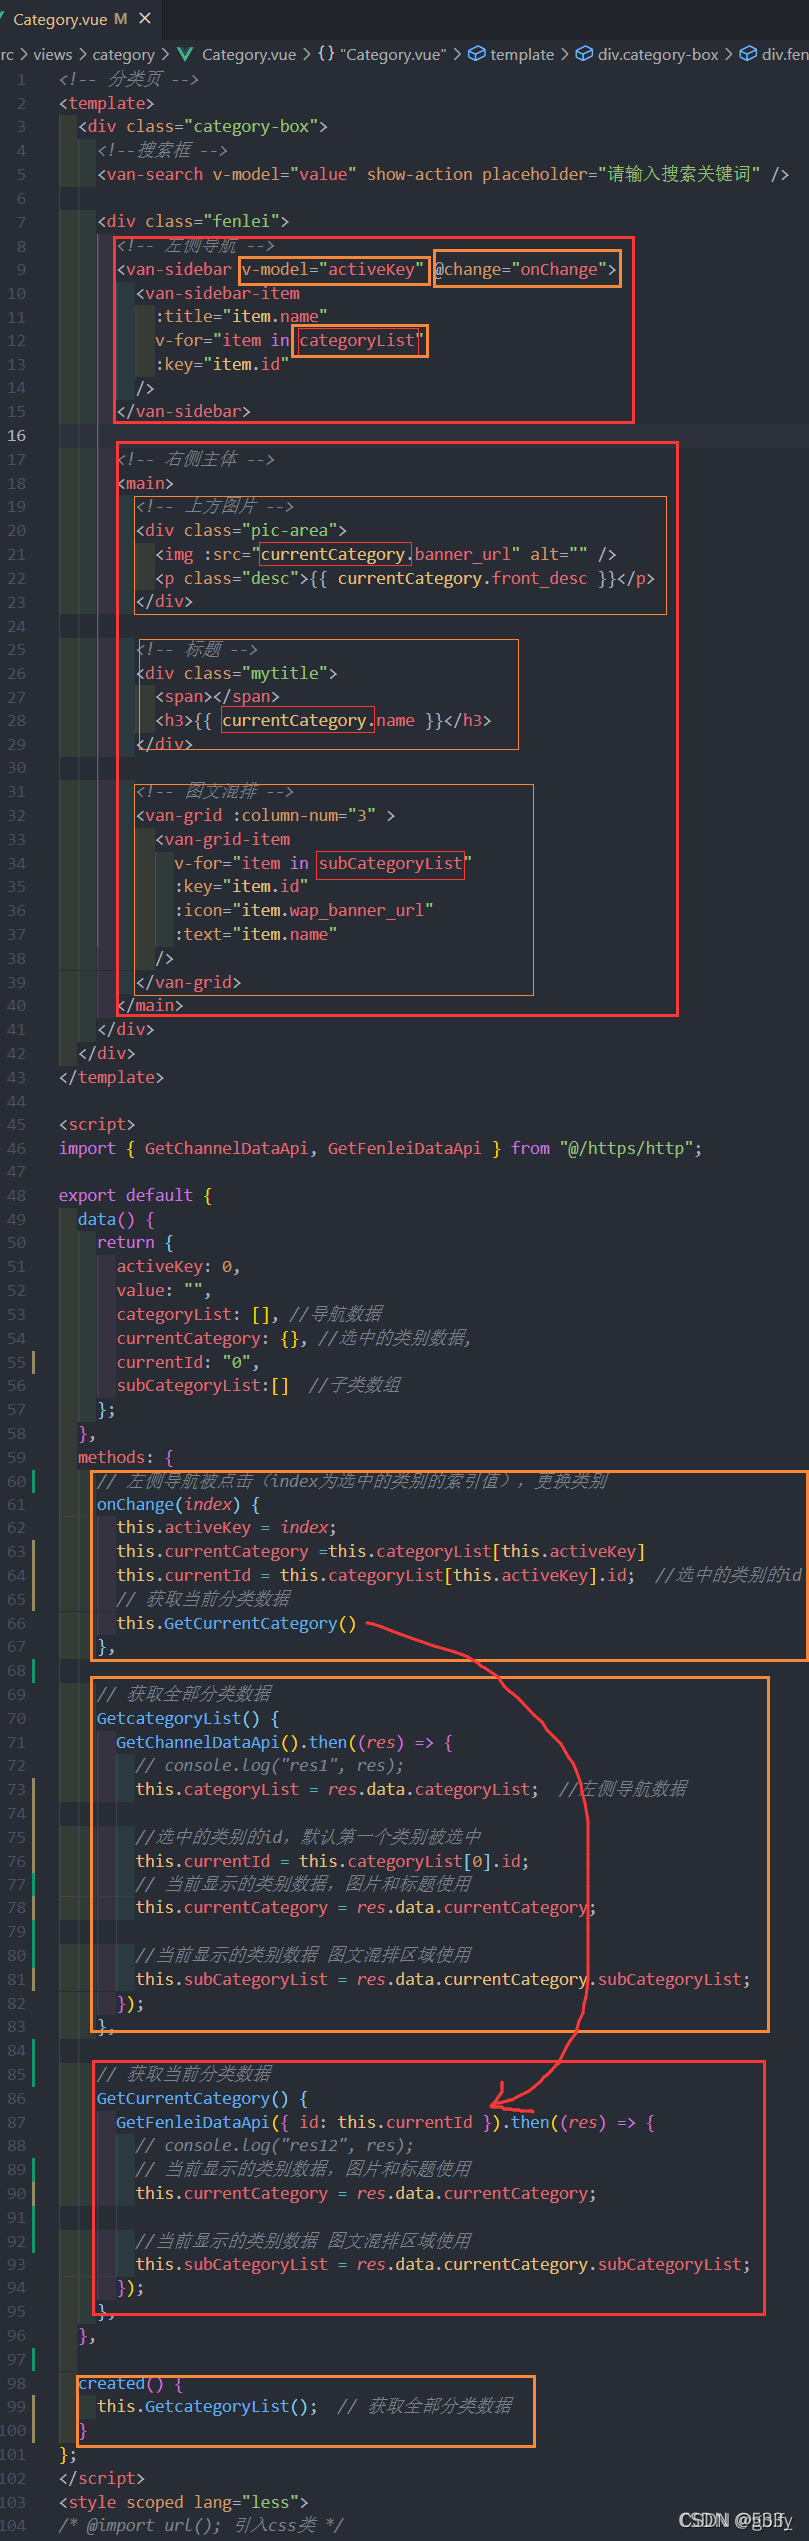Click the curly braces symbol icon in breadcrumbs
The height and width of the screenshot is (2541, 809).
326,54
